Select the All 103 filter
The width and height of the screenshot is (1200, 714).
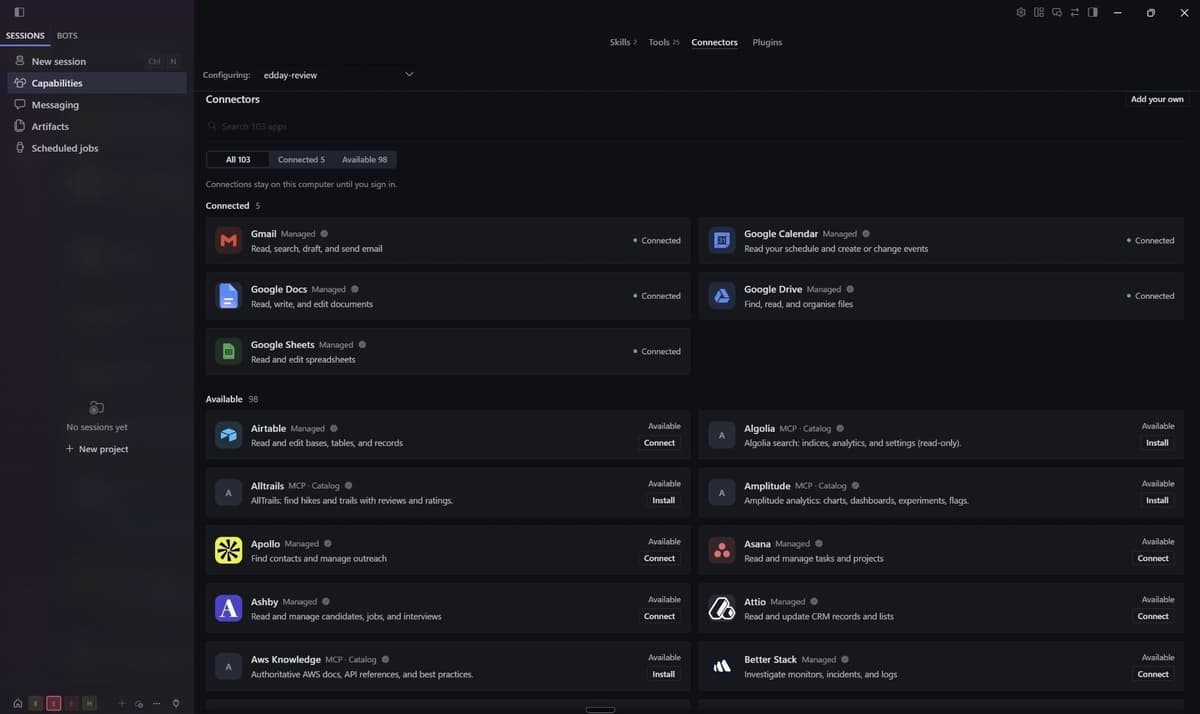(238, 160)
